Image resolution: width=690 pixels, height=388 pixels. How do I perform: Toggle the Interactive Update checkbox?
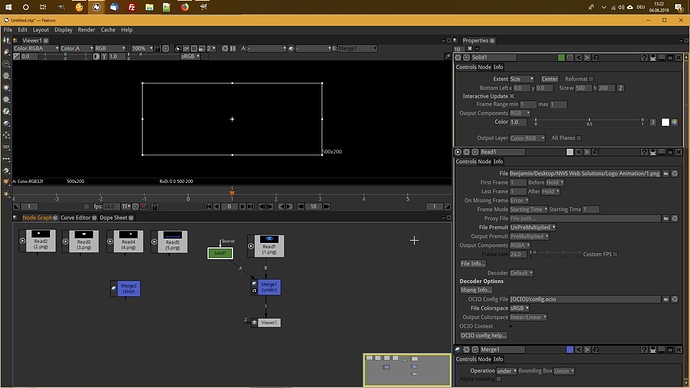[x=512, y=96]
